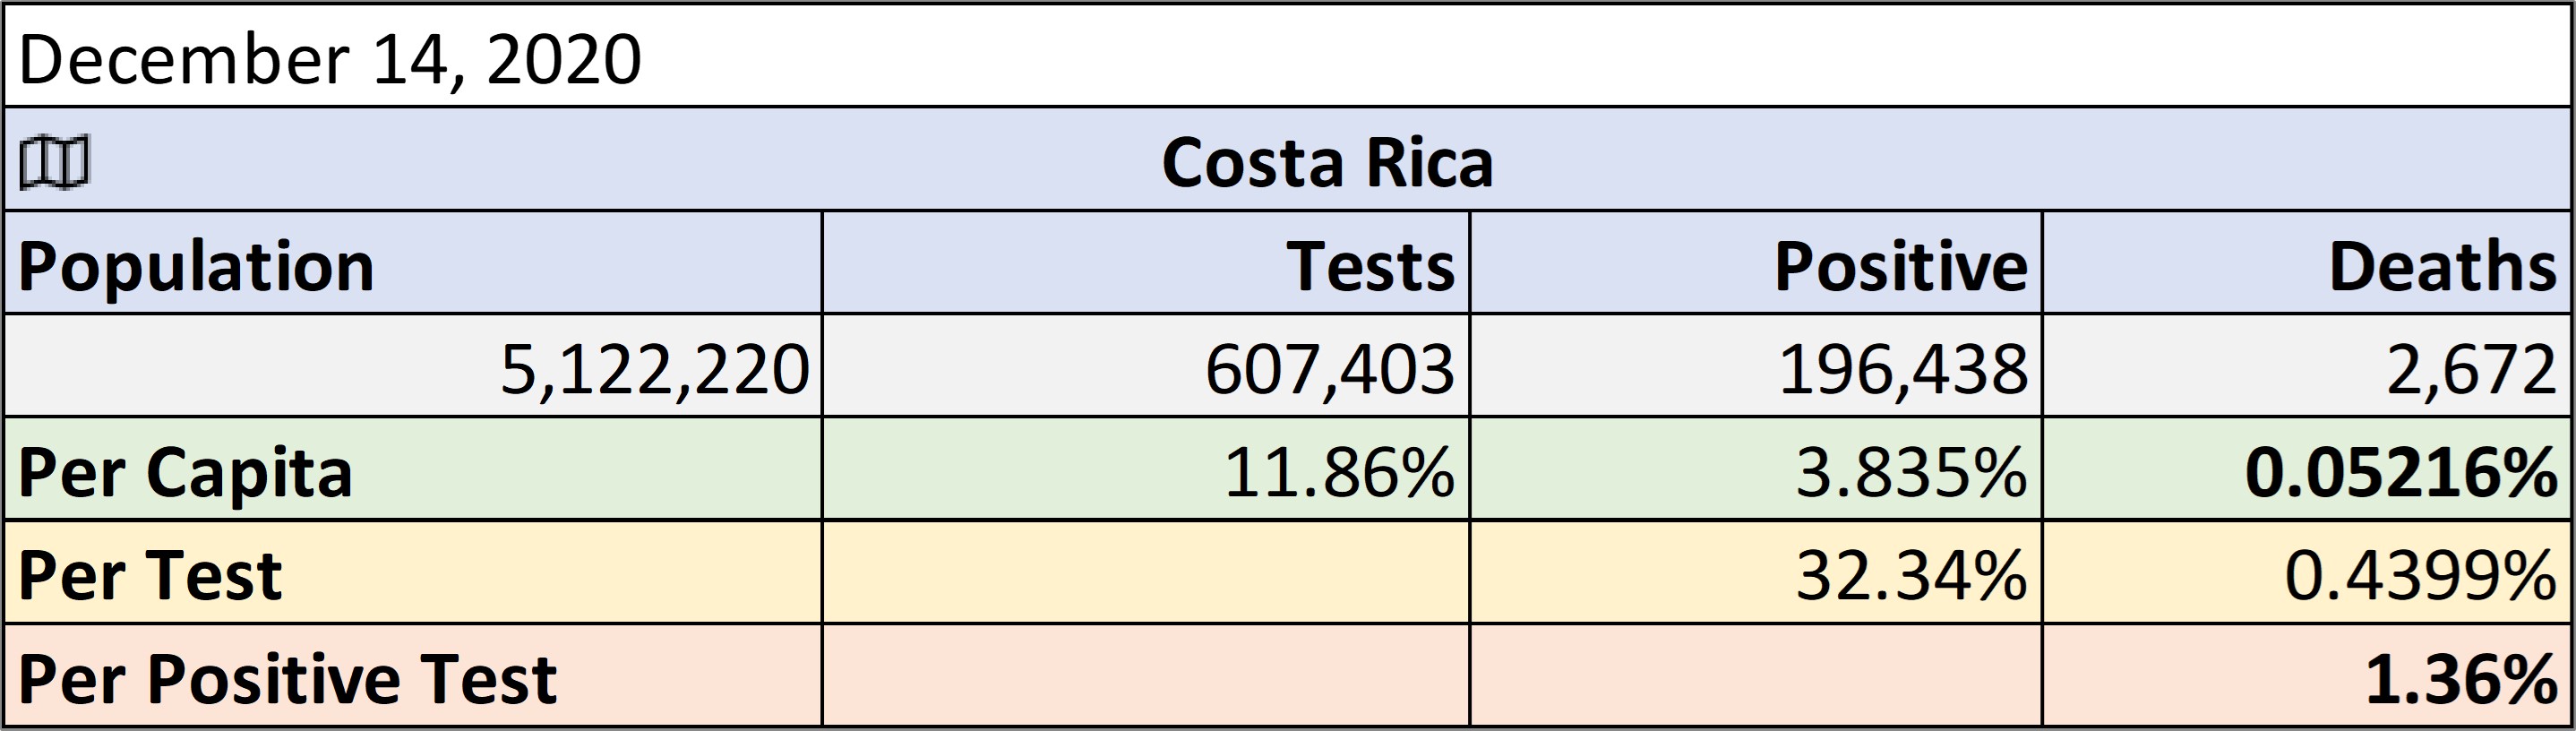Click the map icon beside Costa Rica

(55, 162)
